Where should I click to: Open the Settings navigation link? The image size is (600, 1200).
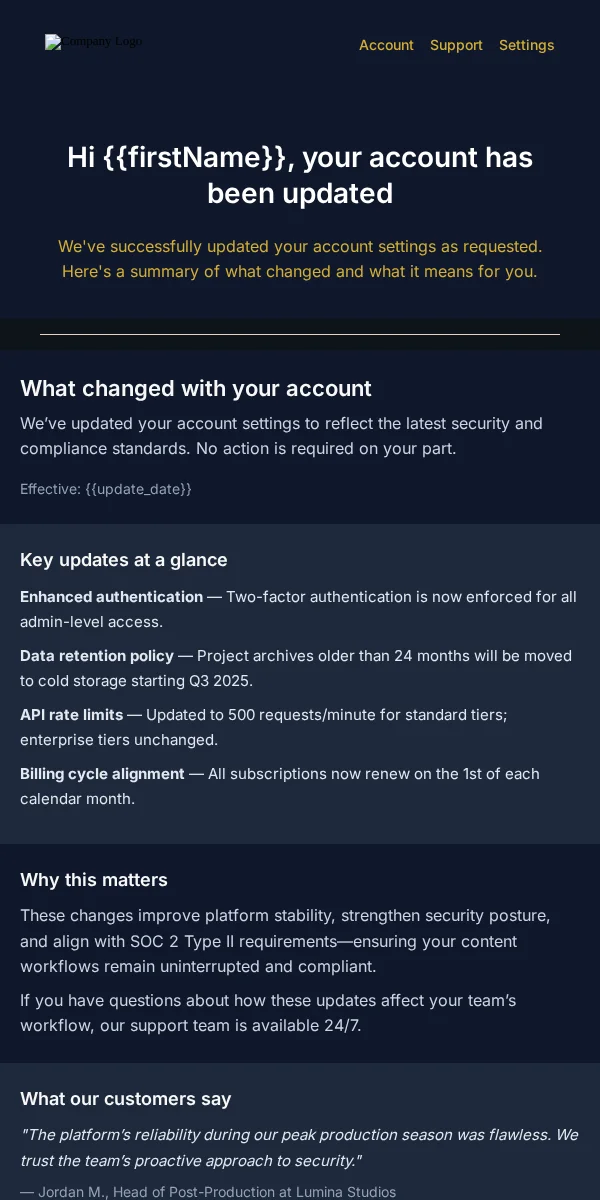coord(526,45)
